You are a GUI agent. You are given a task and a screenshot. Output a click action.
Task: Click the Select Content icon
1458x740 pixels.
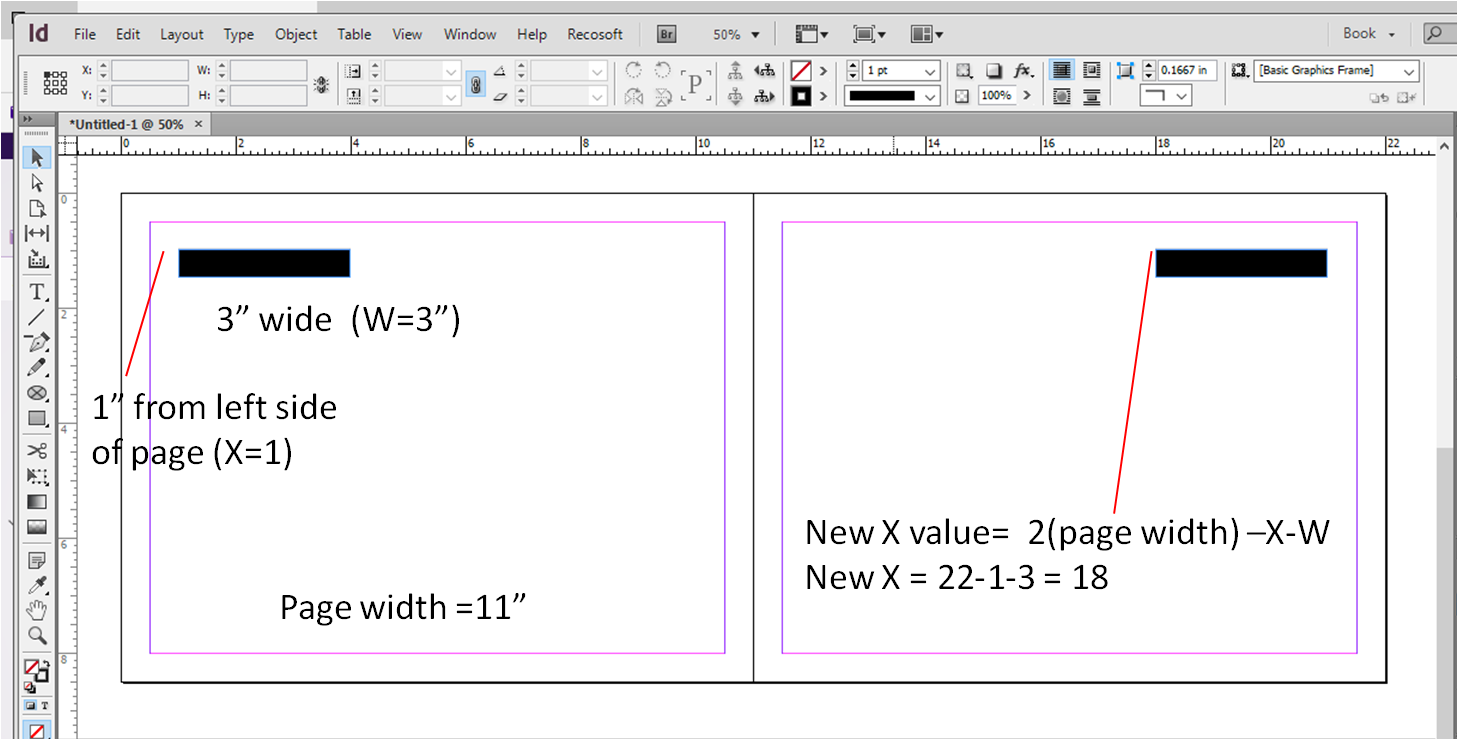pos(735,97)
